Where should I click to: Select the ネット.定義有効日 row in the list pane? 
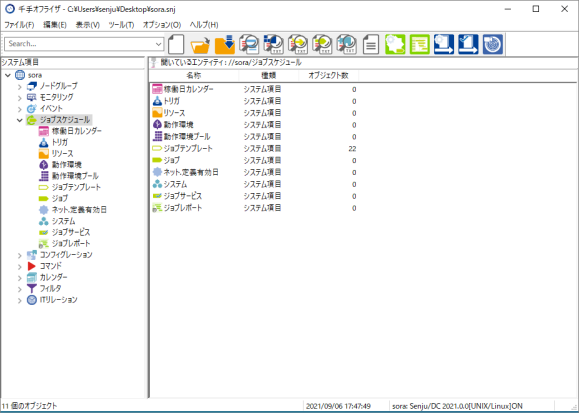254,172
